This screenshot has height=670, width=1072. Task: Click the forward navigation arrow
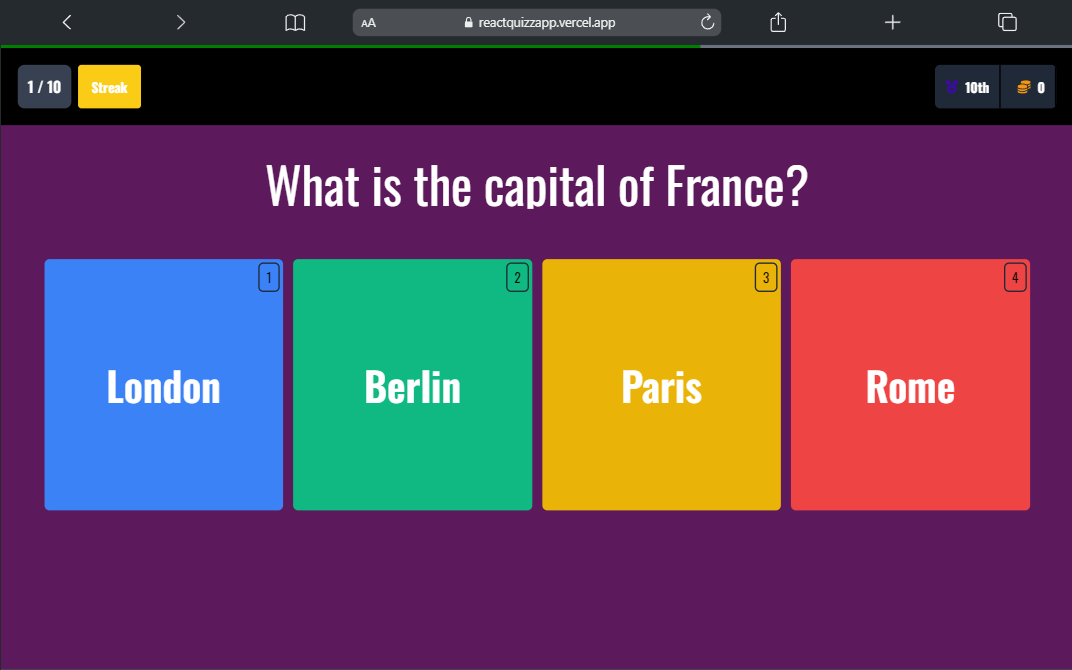(179, 22)
